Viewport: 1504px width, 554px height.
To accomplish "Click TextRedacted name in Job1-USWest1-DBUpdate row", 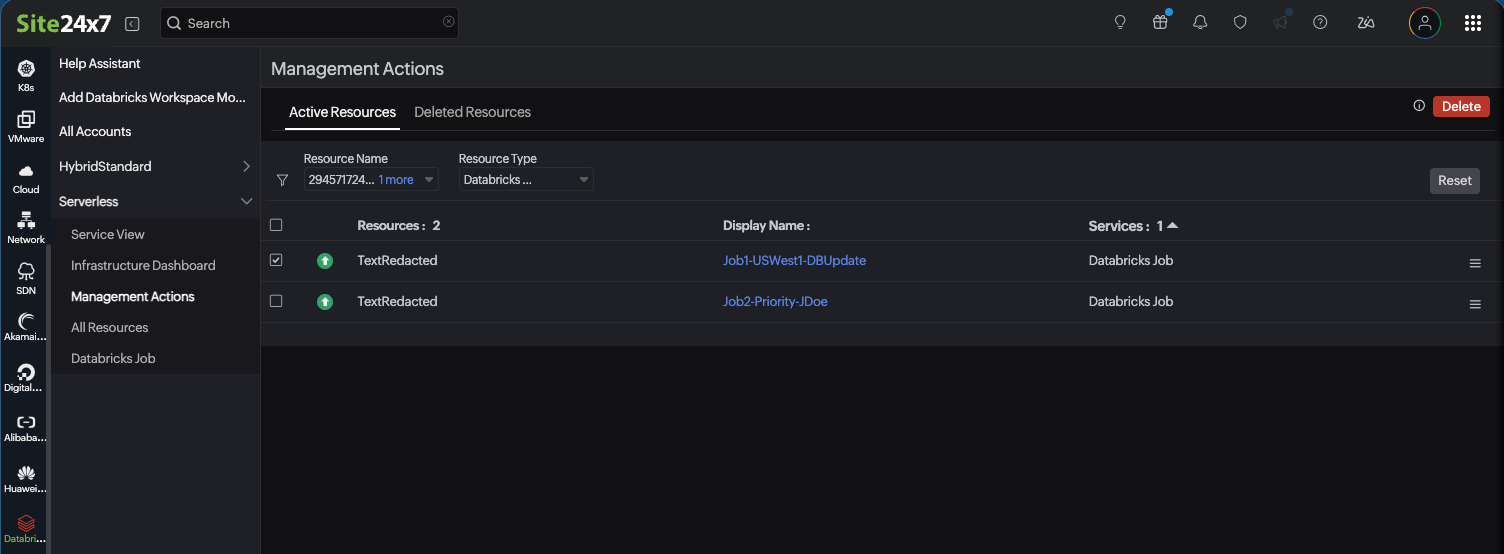I will (397, 260).
